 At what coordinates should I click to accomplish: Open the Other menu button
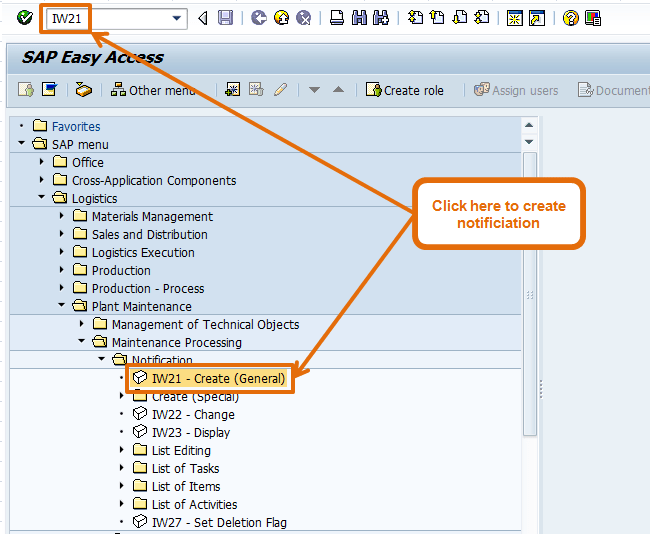[x=153, y=90]
